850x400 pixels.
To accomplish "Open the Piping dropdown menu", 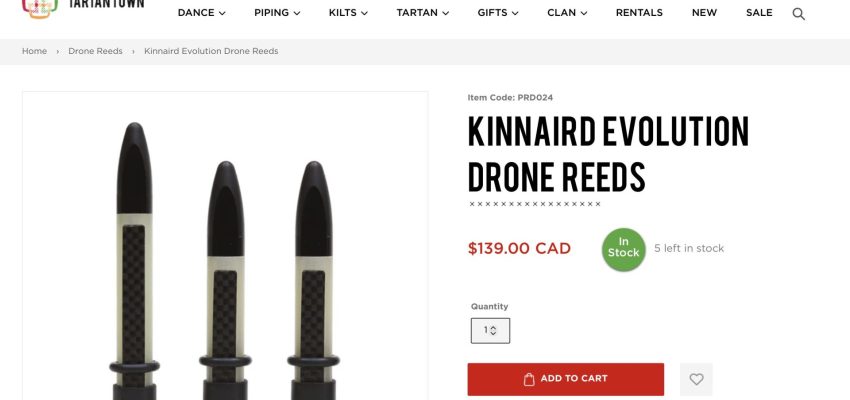I will [x=277, y=13].
